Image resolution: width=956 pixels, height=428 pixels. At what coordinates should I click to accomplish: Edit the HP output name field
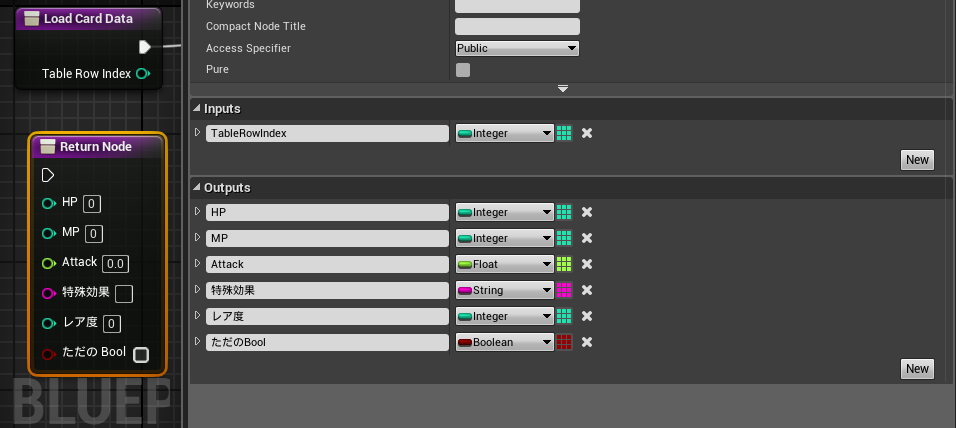point(327,213)
